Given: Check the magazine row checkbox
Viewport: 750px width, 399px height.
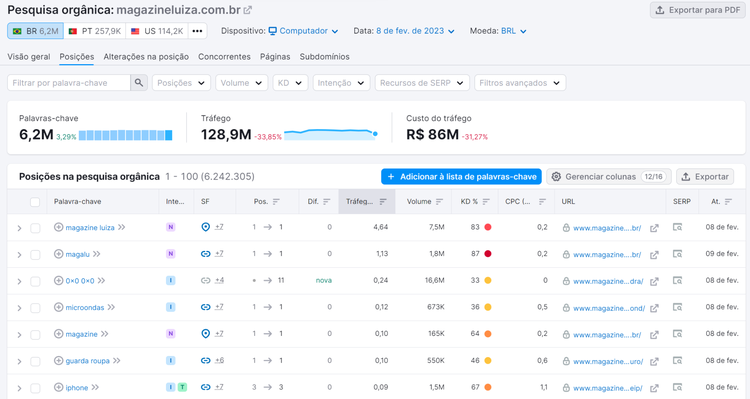Looking at the screenshot, I should coord(35,335).
